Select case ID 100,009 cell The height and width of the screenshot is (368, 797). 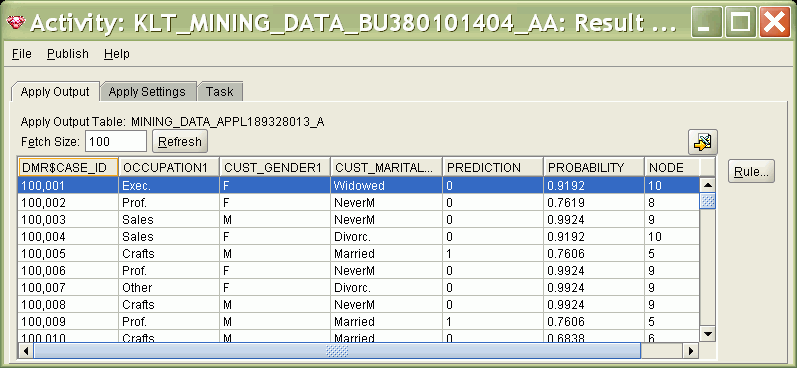[x=68, y=321]
